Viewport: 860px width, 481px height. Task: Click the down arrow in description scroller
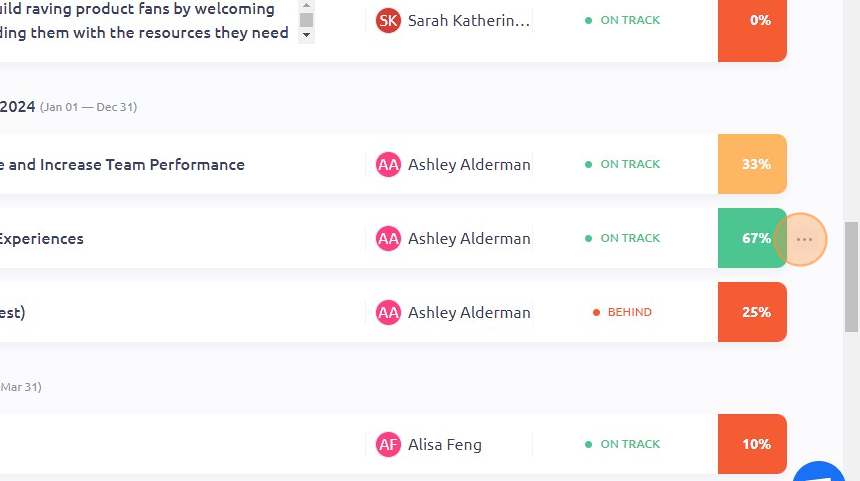[x=307, y=35]
